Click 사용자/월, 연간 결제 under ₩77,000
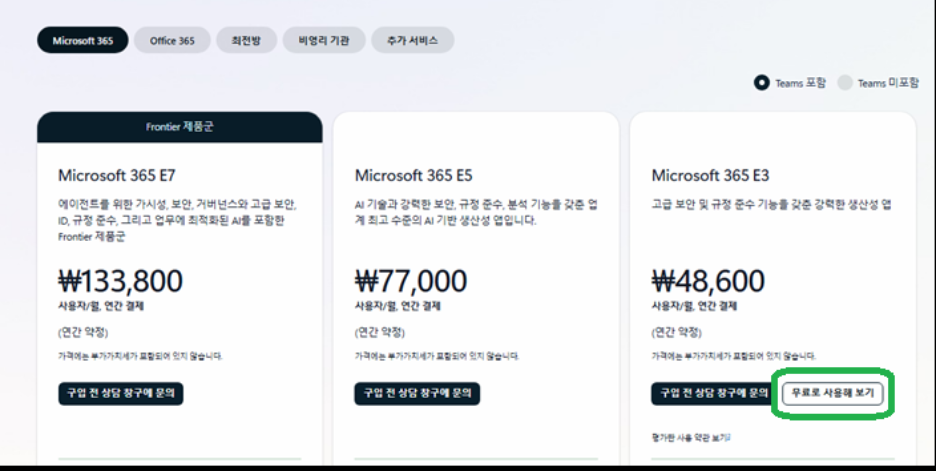Image resolution: width=936 pixels, height=471 pixels. click(398, 306)
